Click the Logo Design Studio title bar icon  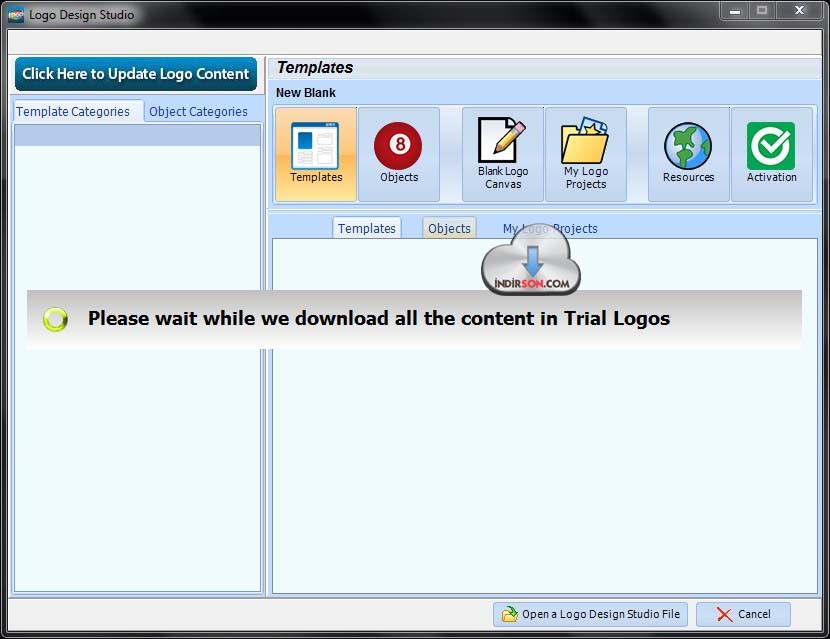pos(16,14)
